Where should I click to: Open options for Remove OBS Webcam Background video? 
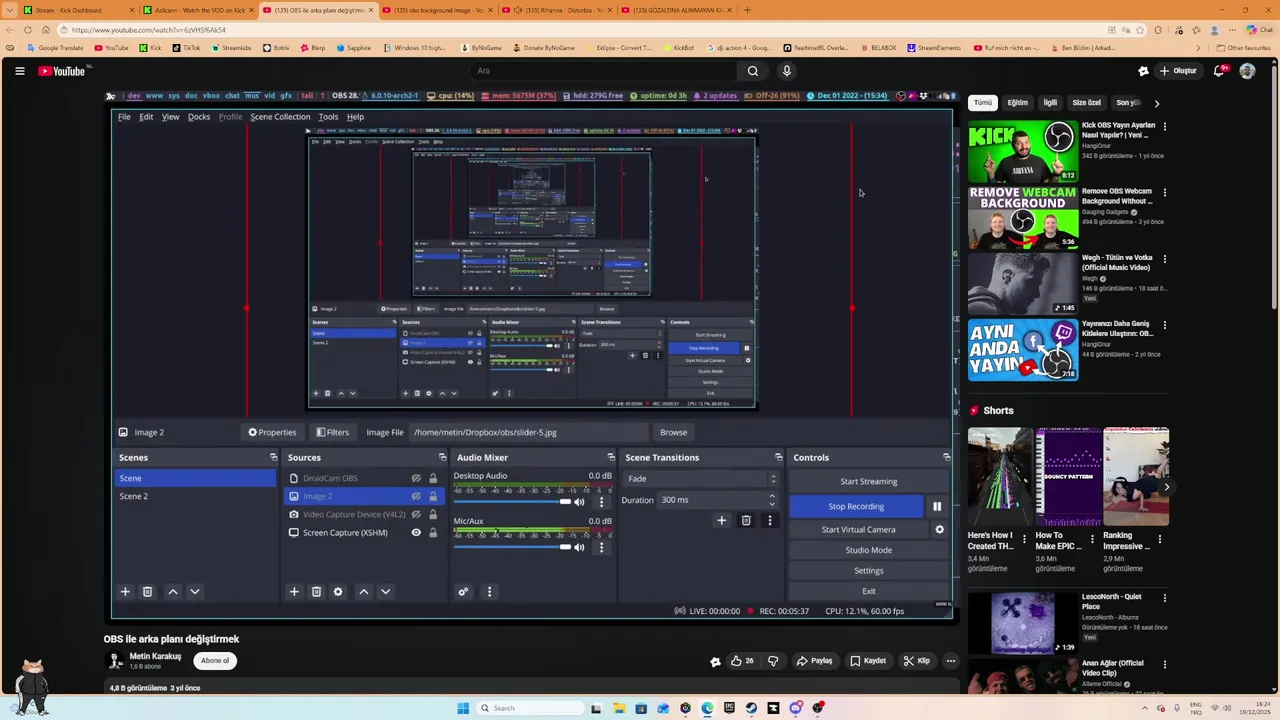1165,193
